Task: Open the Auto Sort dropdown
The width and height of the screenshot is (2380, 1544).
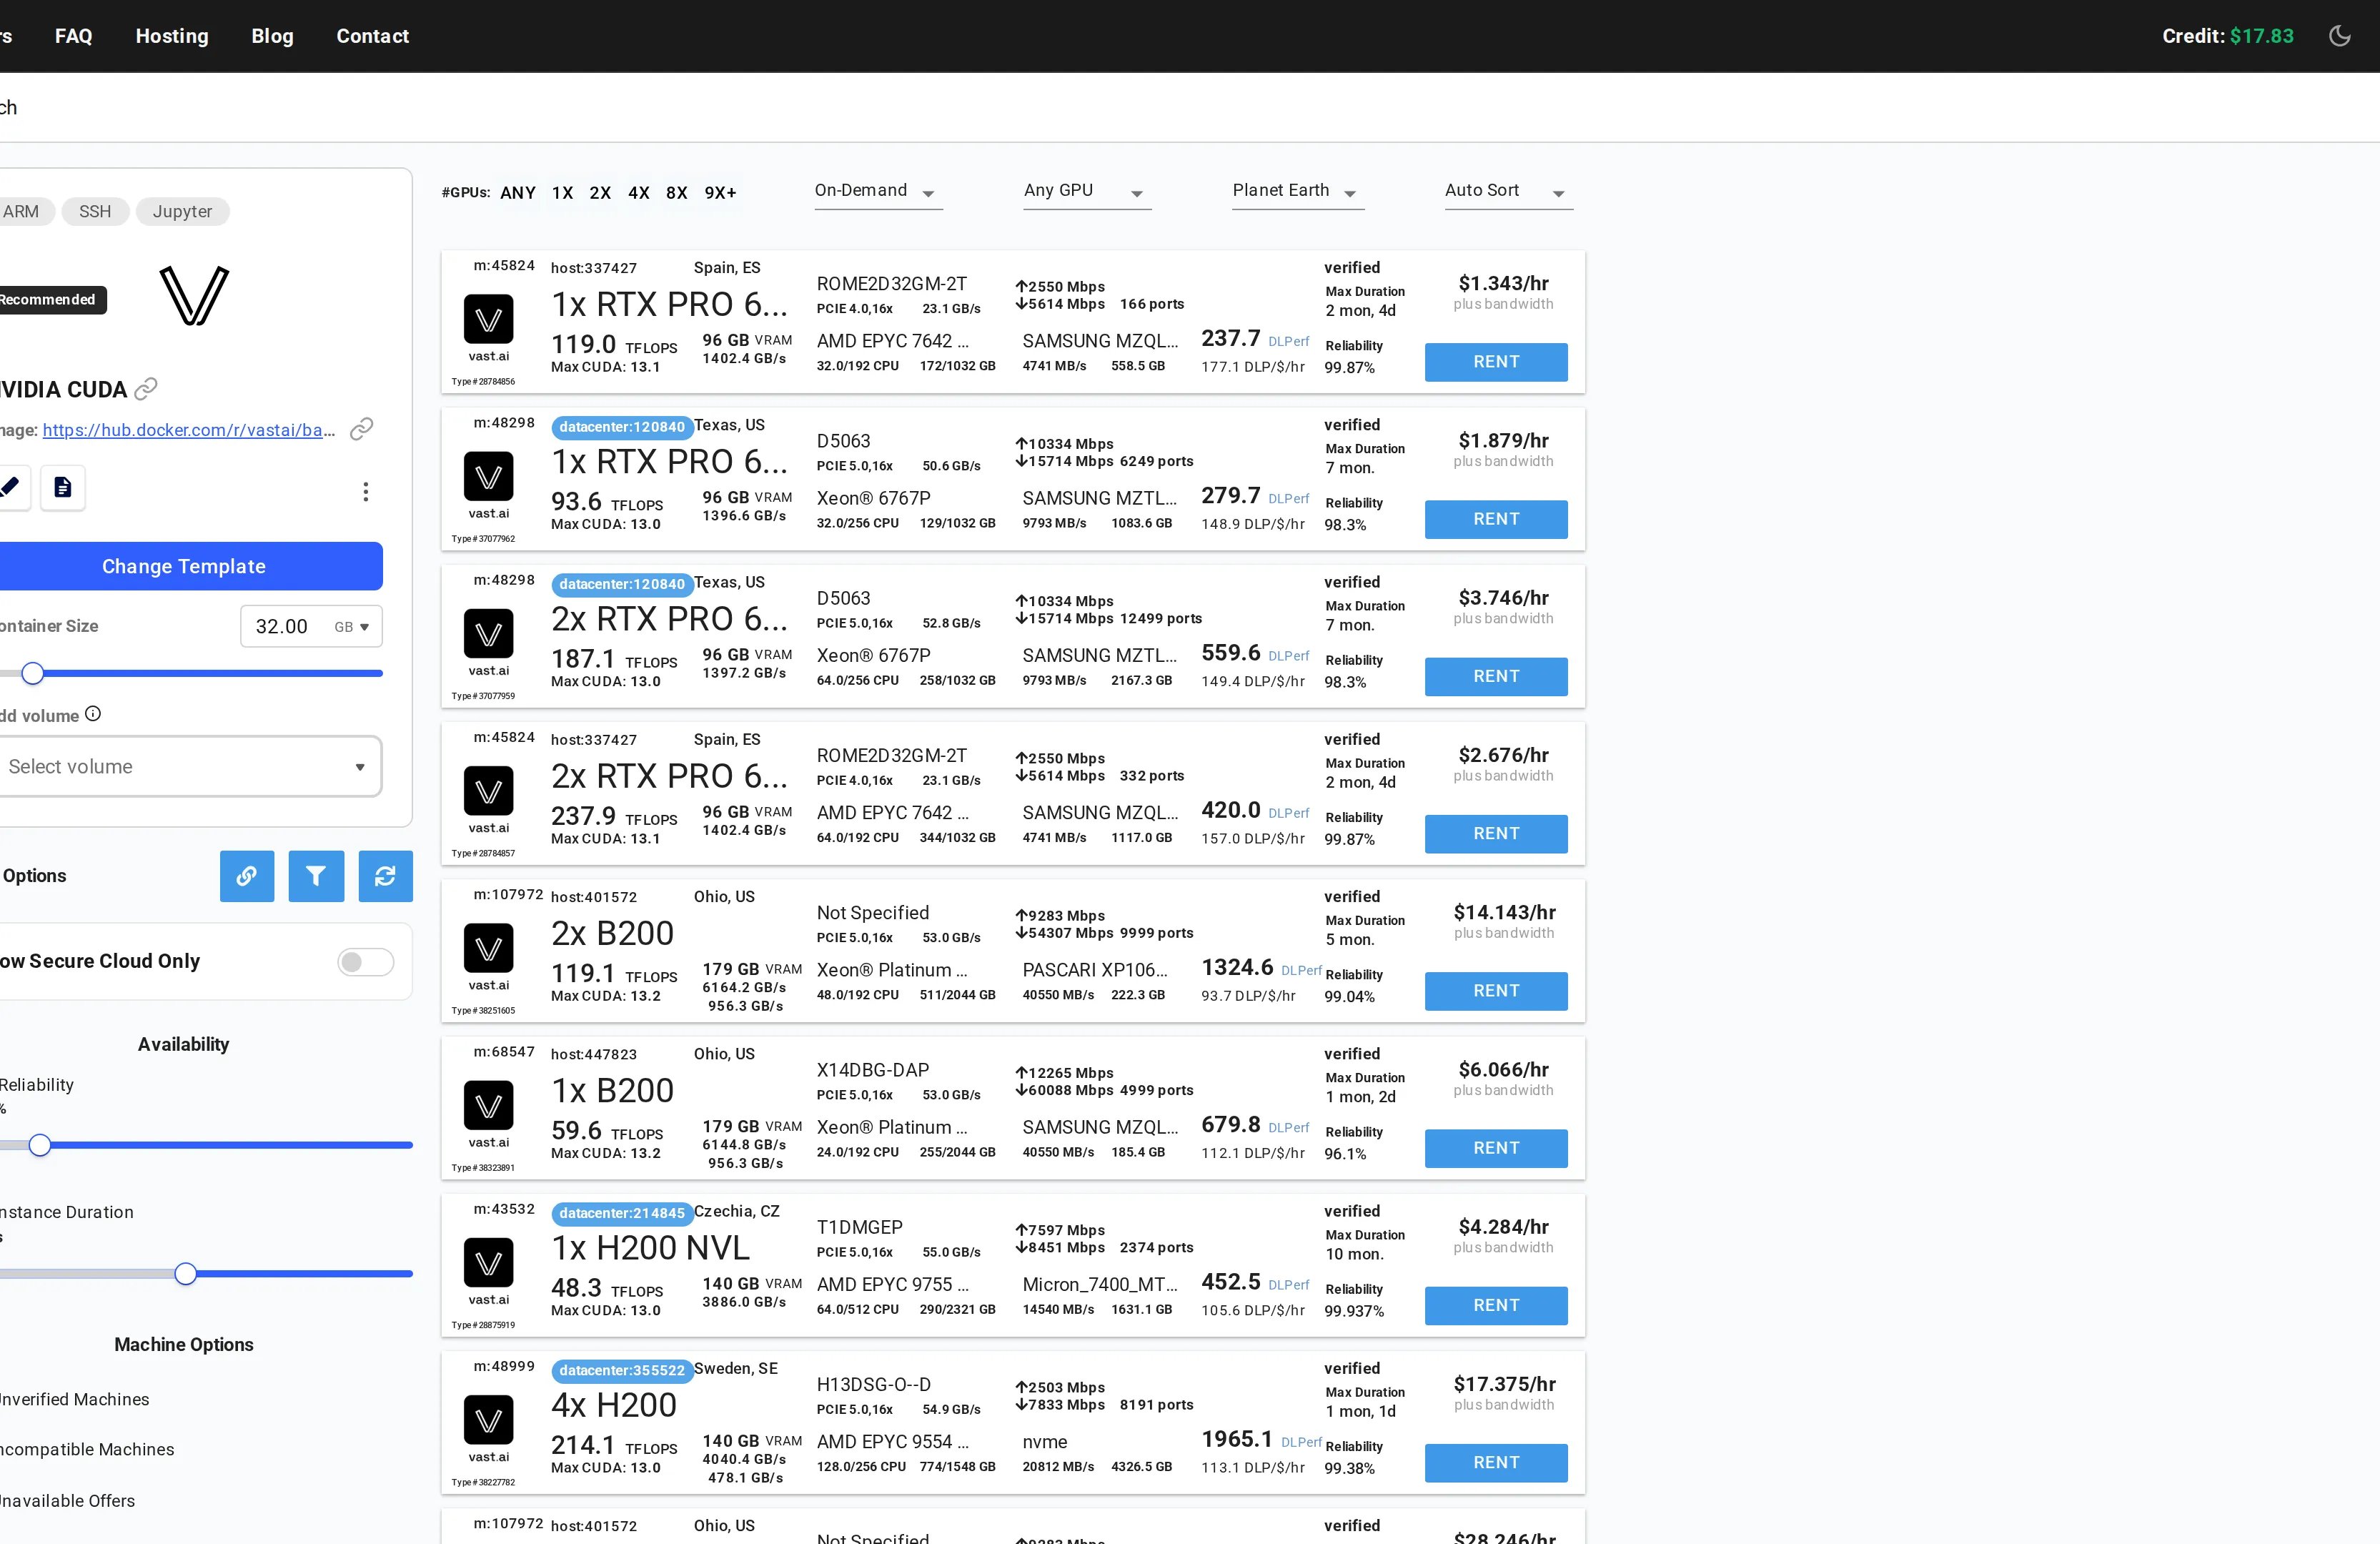Action: [1508, 191]
